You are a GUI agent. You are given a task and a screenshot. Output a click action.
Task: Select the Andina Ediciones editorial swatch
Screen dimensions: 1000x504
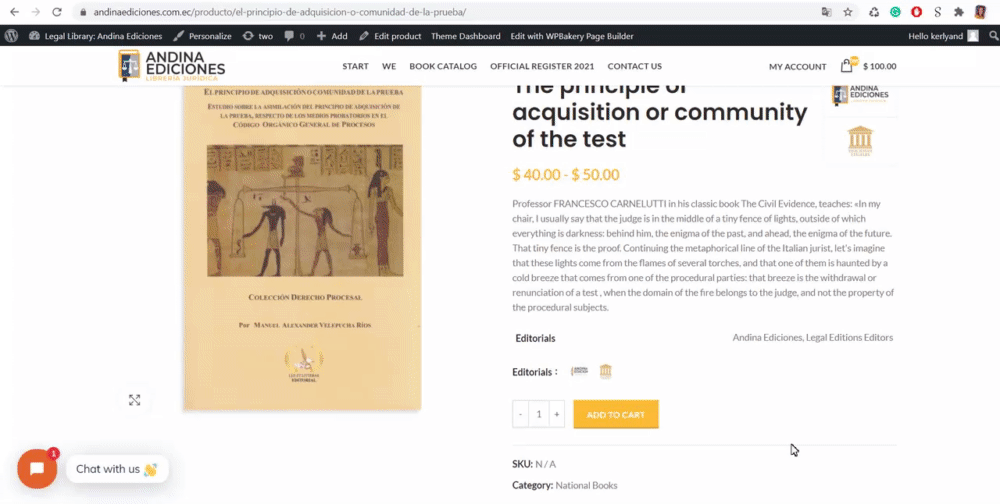[579, 371]
